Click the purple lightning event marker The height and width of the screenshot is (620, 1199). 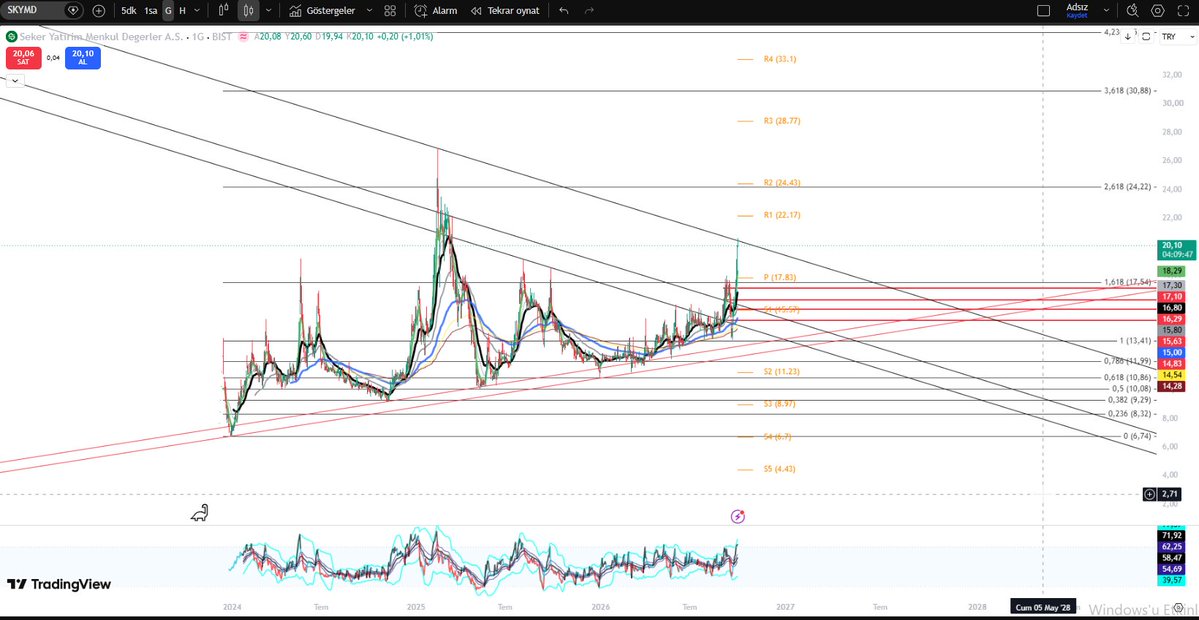tap(737, 516)
